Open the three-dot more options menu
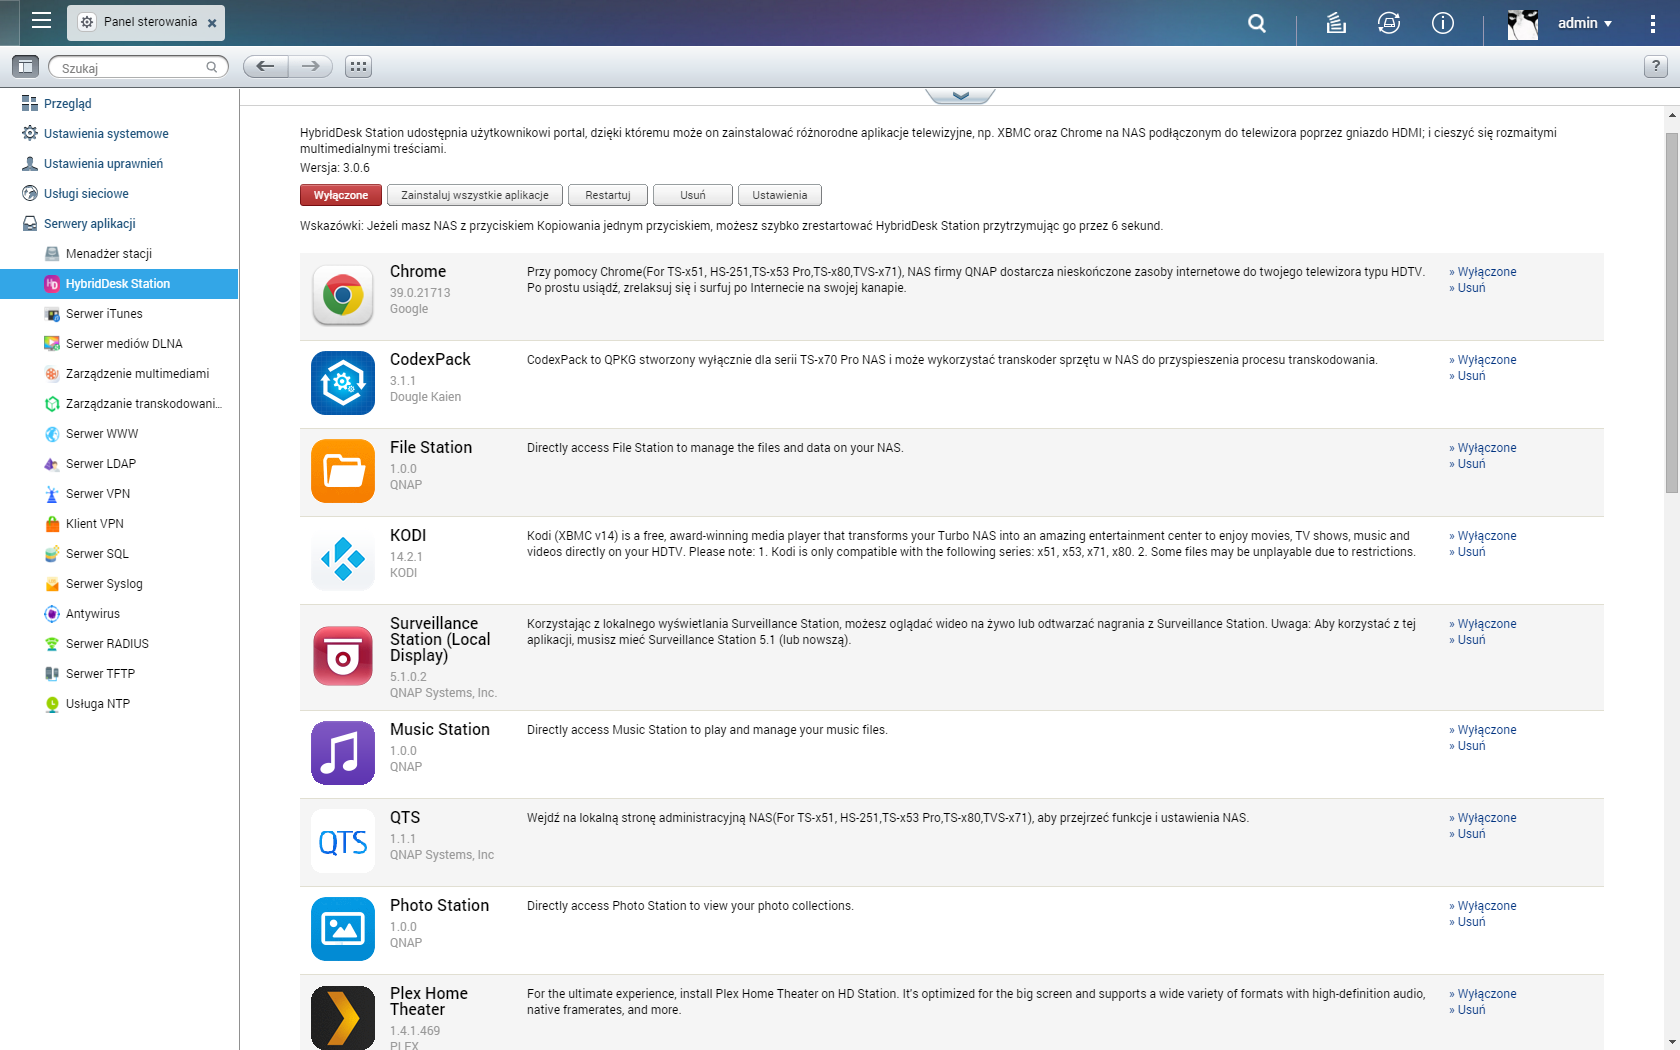This screenshot has height=1050, width=1680. 1652,23
